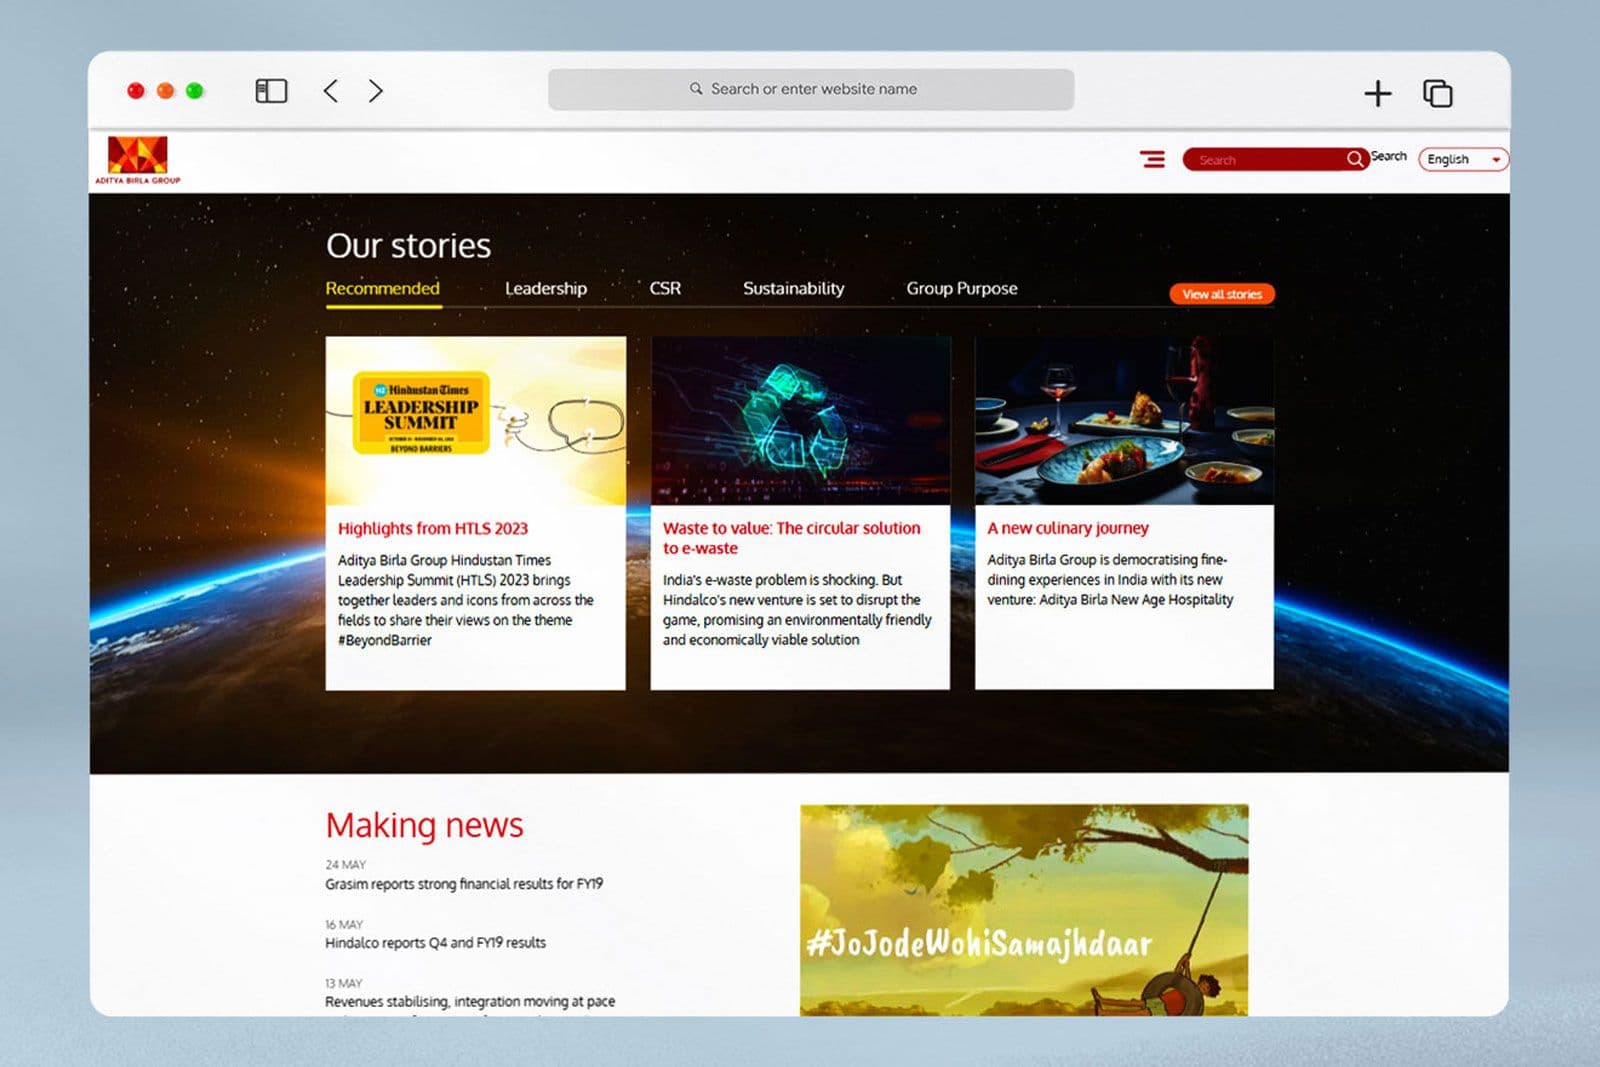Switch to the CSR tab
Viewport: 1600px width, 1067px height.
click(x=665, y=289)
